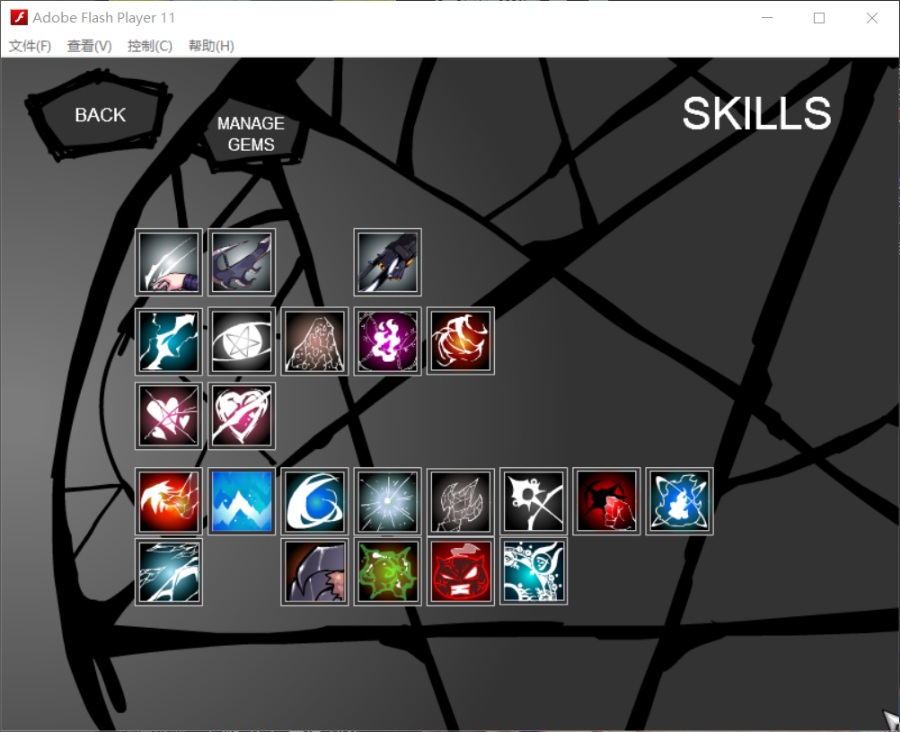Screen dimensions: 900x732
Task: Pick the single pink slashed heart skill
Action: 242,416
